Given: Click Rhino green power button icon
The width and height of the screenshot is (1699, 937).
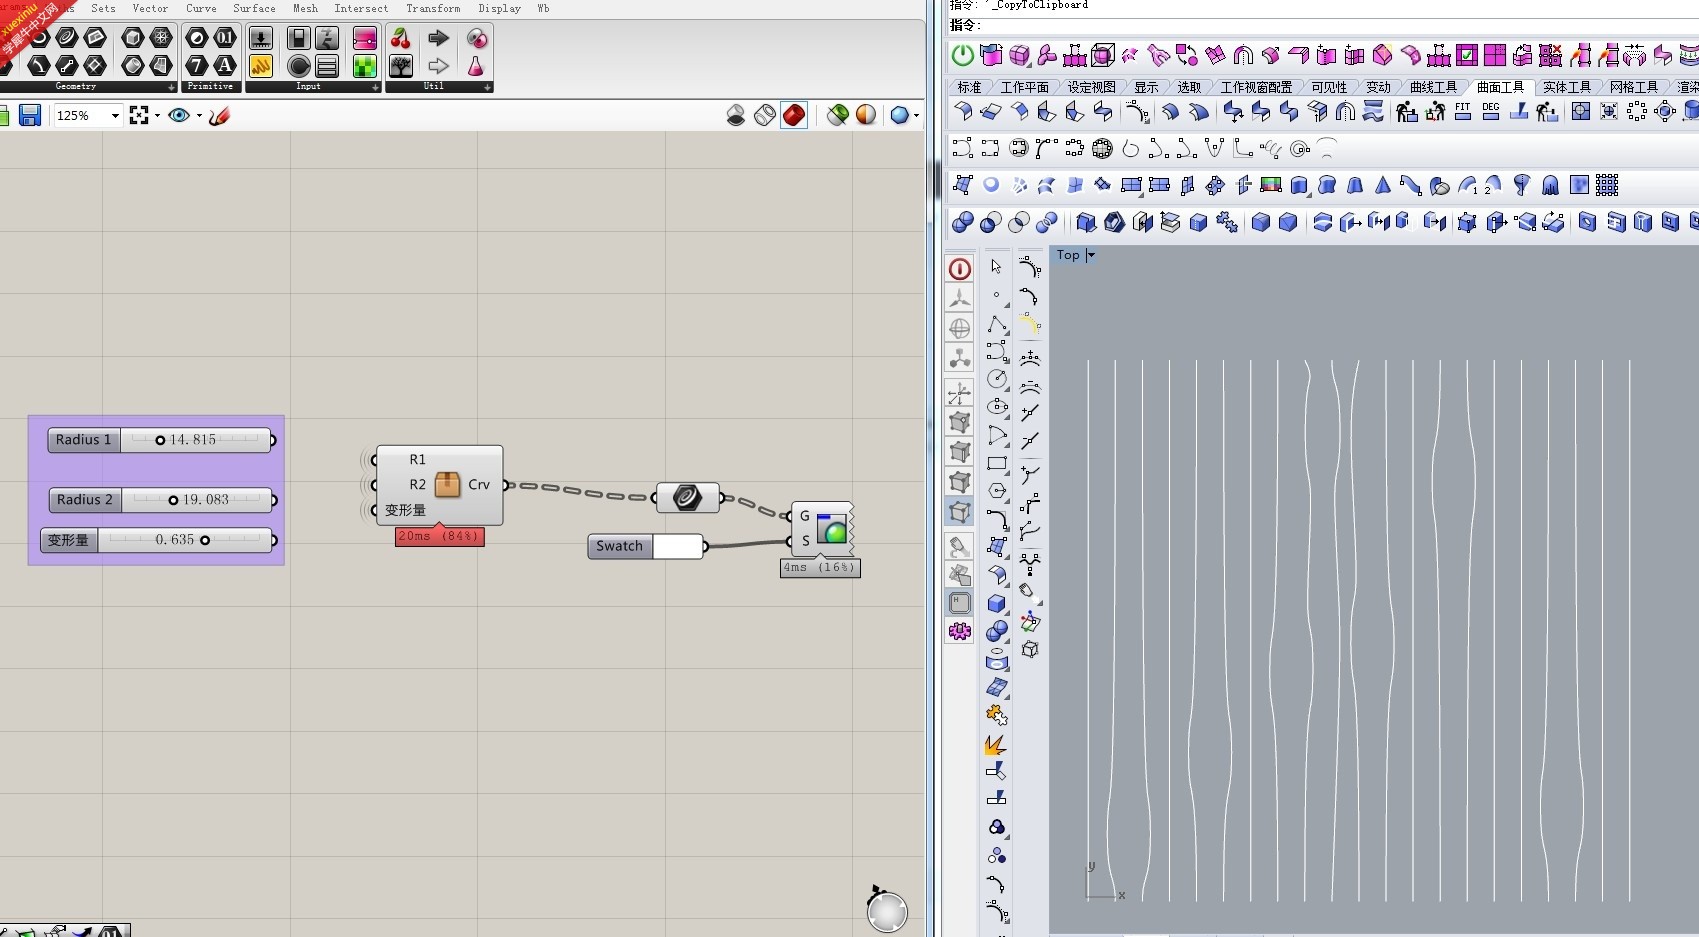Looking at the screenshot, I should coord(962,55).
